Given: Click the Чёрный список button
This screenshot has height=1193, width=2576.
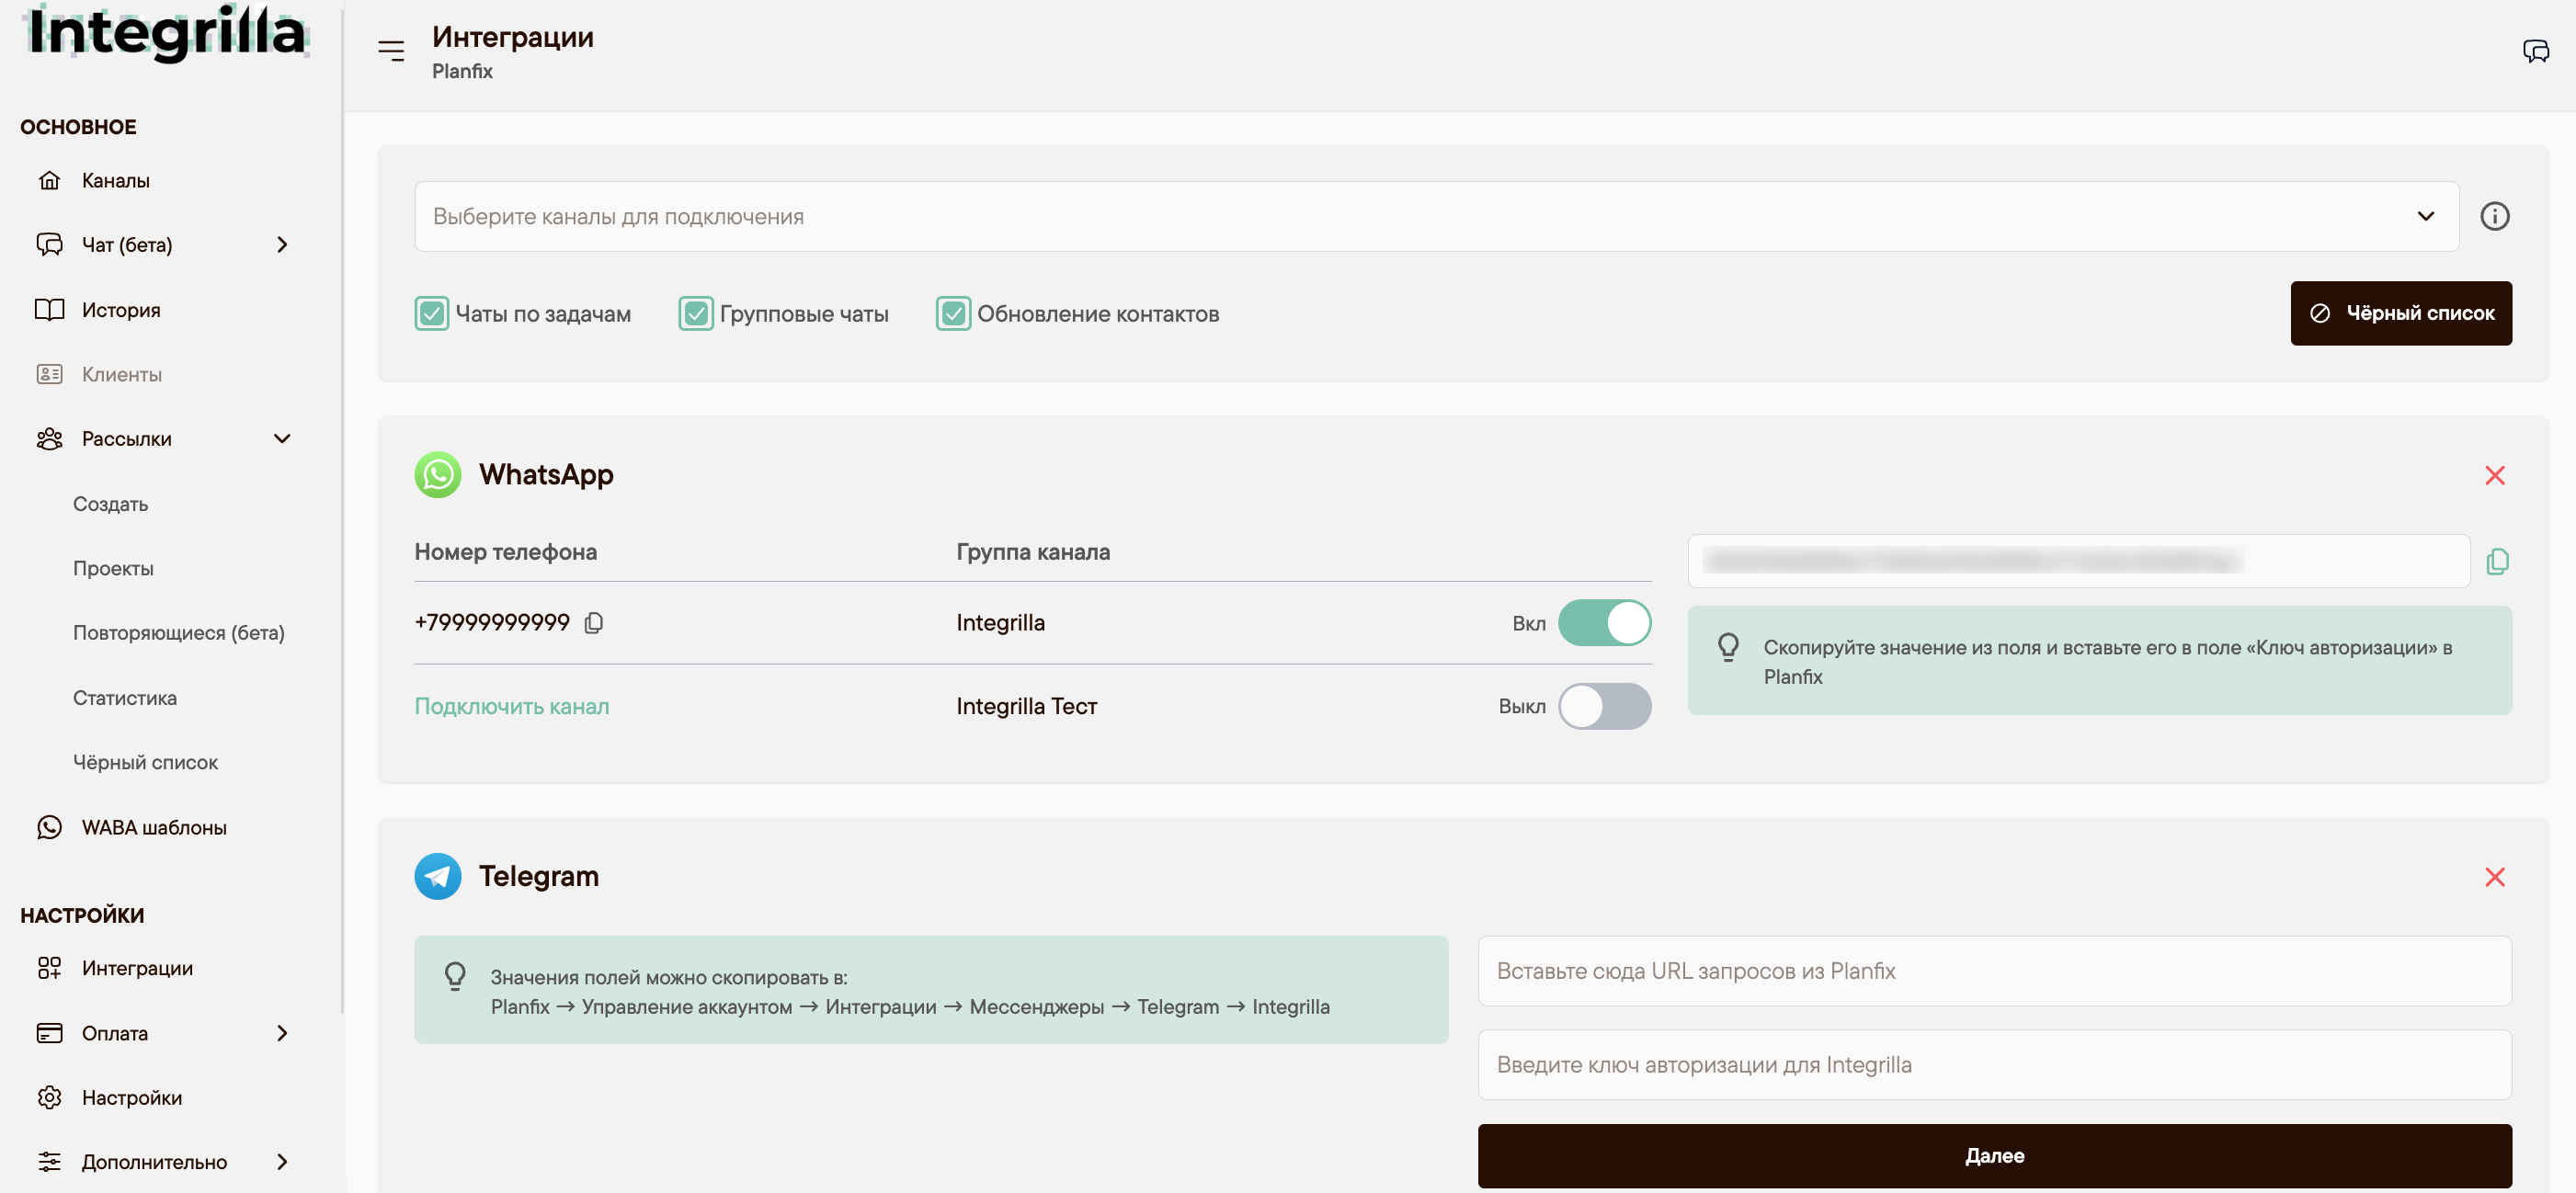Looking at the screenshot, I should [x=2400, y=313].
